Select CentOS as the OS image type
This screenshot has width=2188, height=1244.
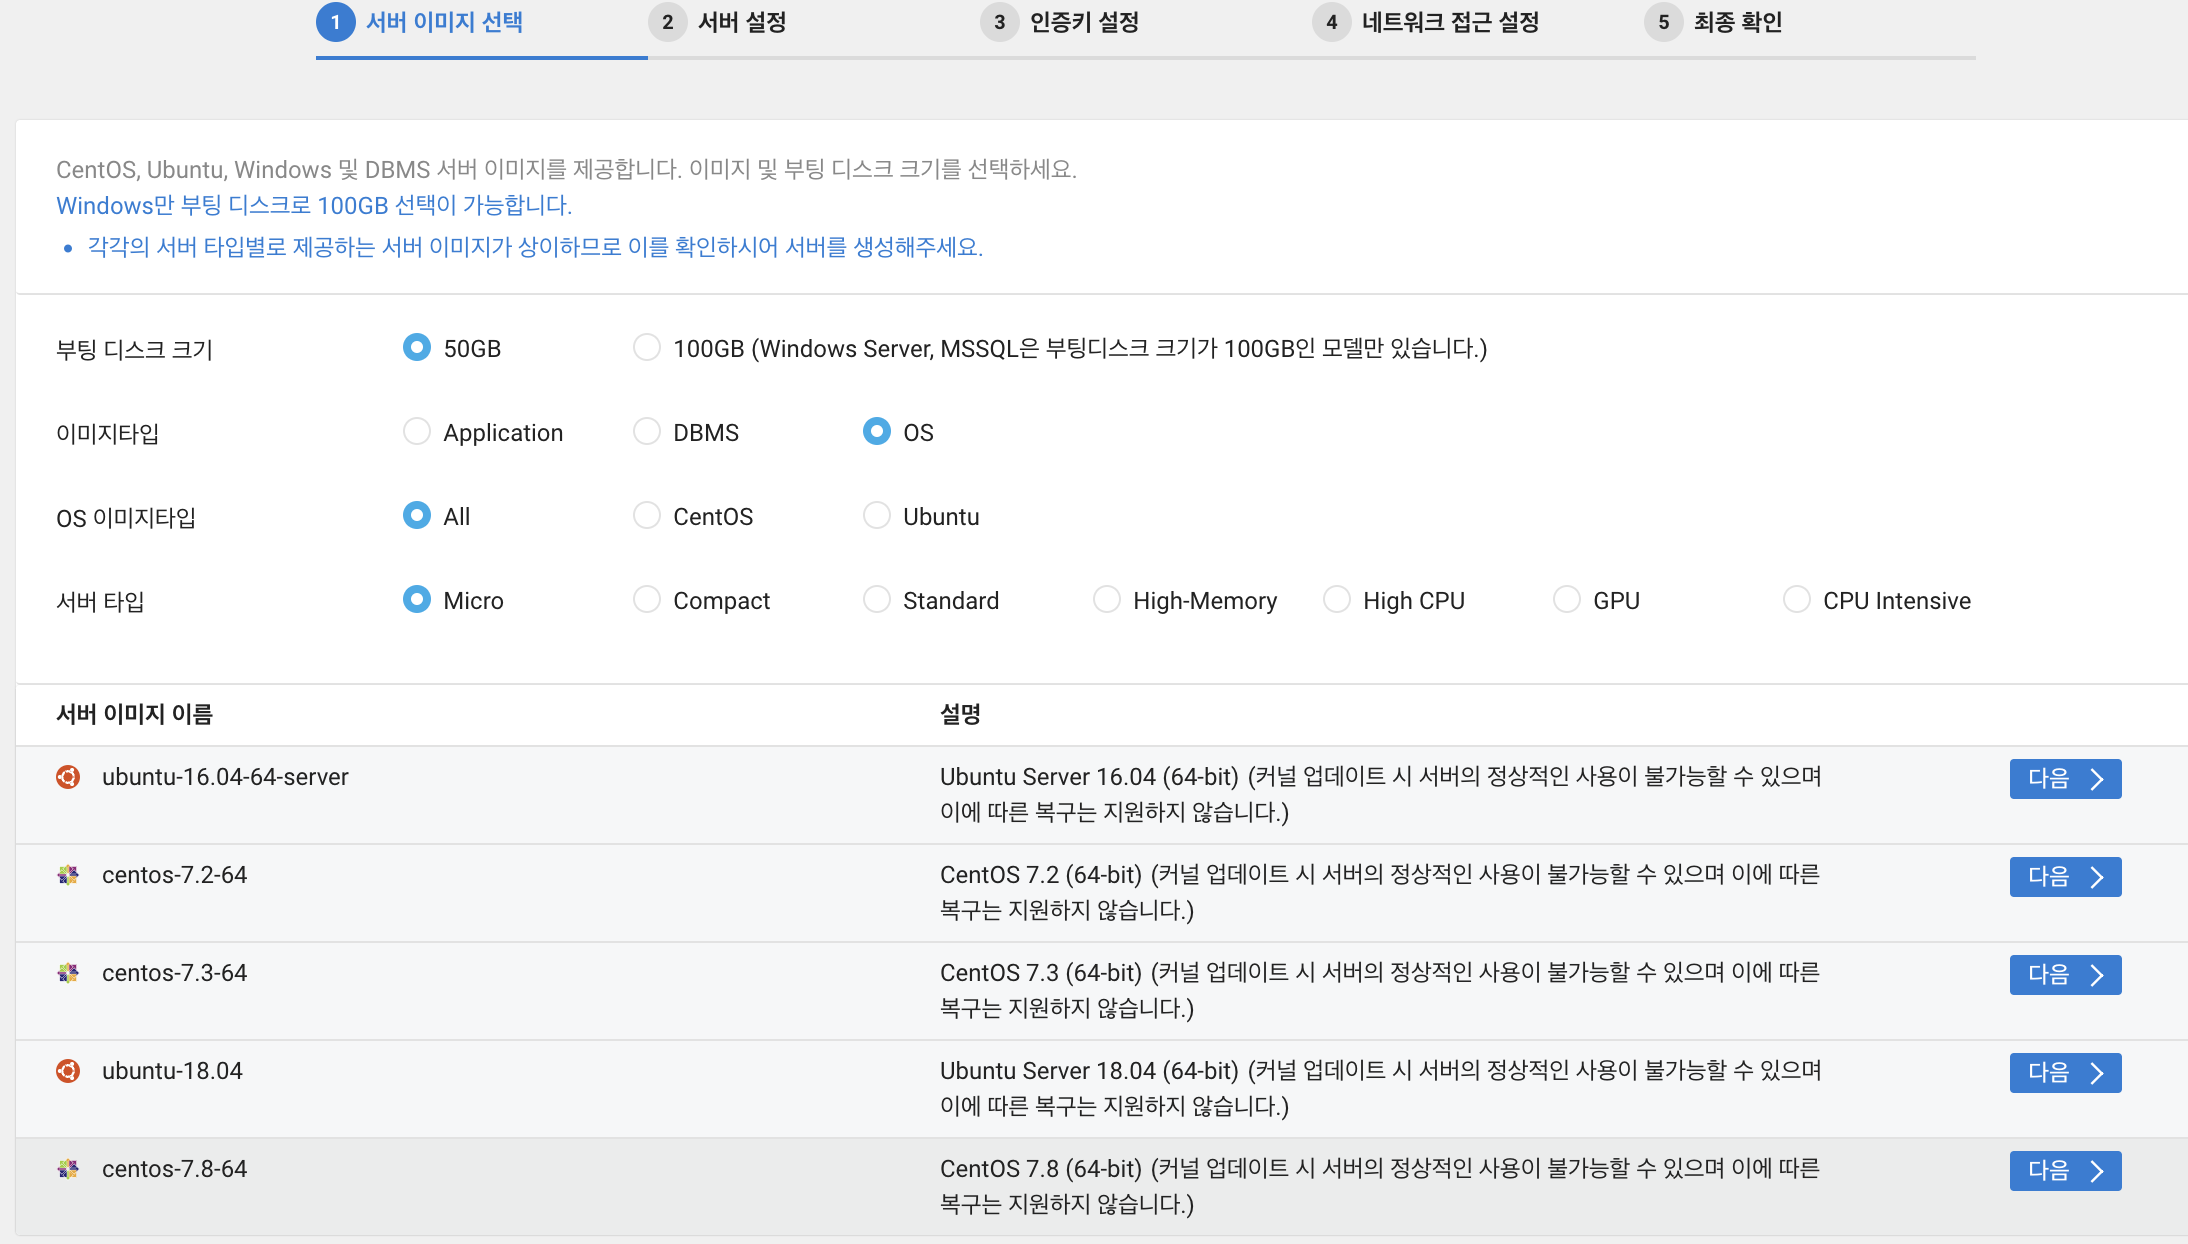point(647,516)
